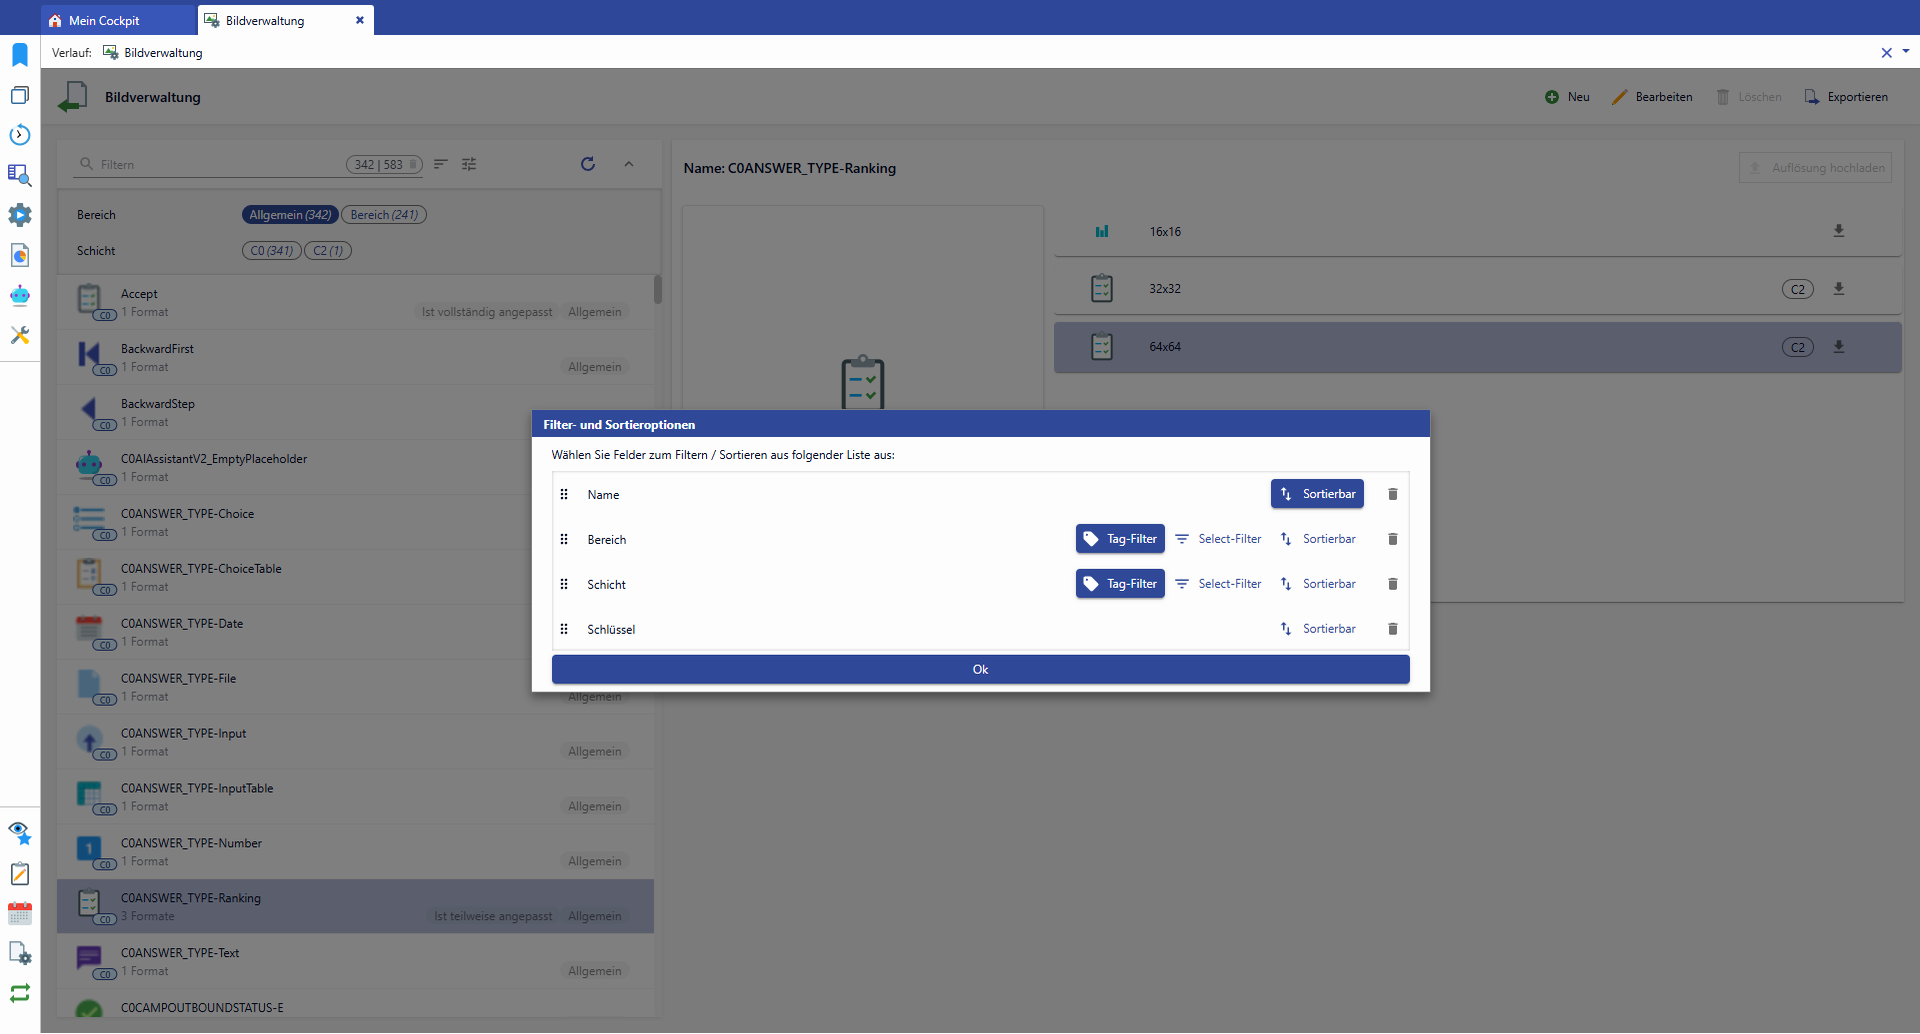Open the calendar icon in sidebar
1920x1034 pixels.
pyautogui.click(x=20, y=913)
